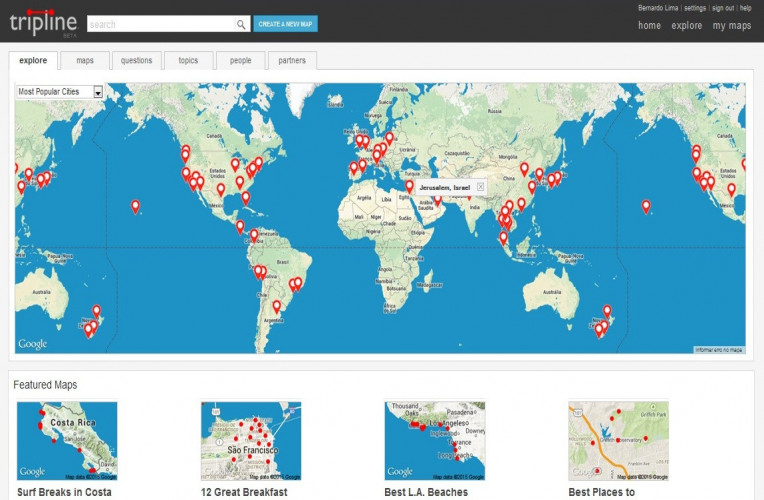Click the search magnifier icon
Image resolution: width=764 pixels, height=500 pixels.
click(241, 24)
